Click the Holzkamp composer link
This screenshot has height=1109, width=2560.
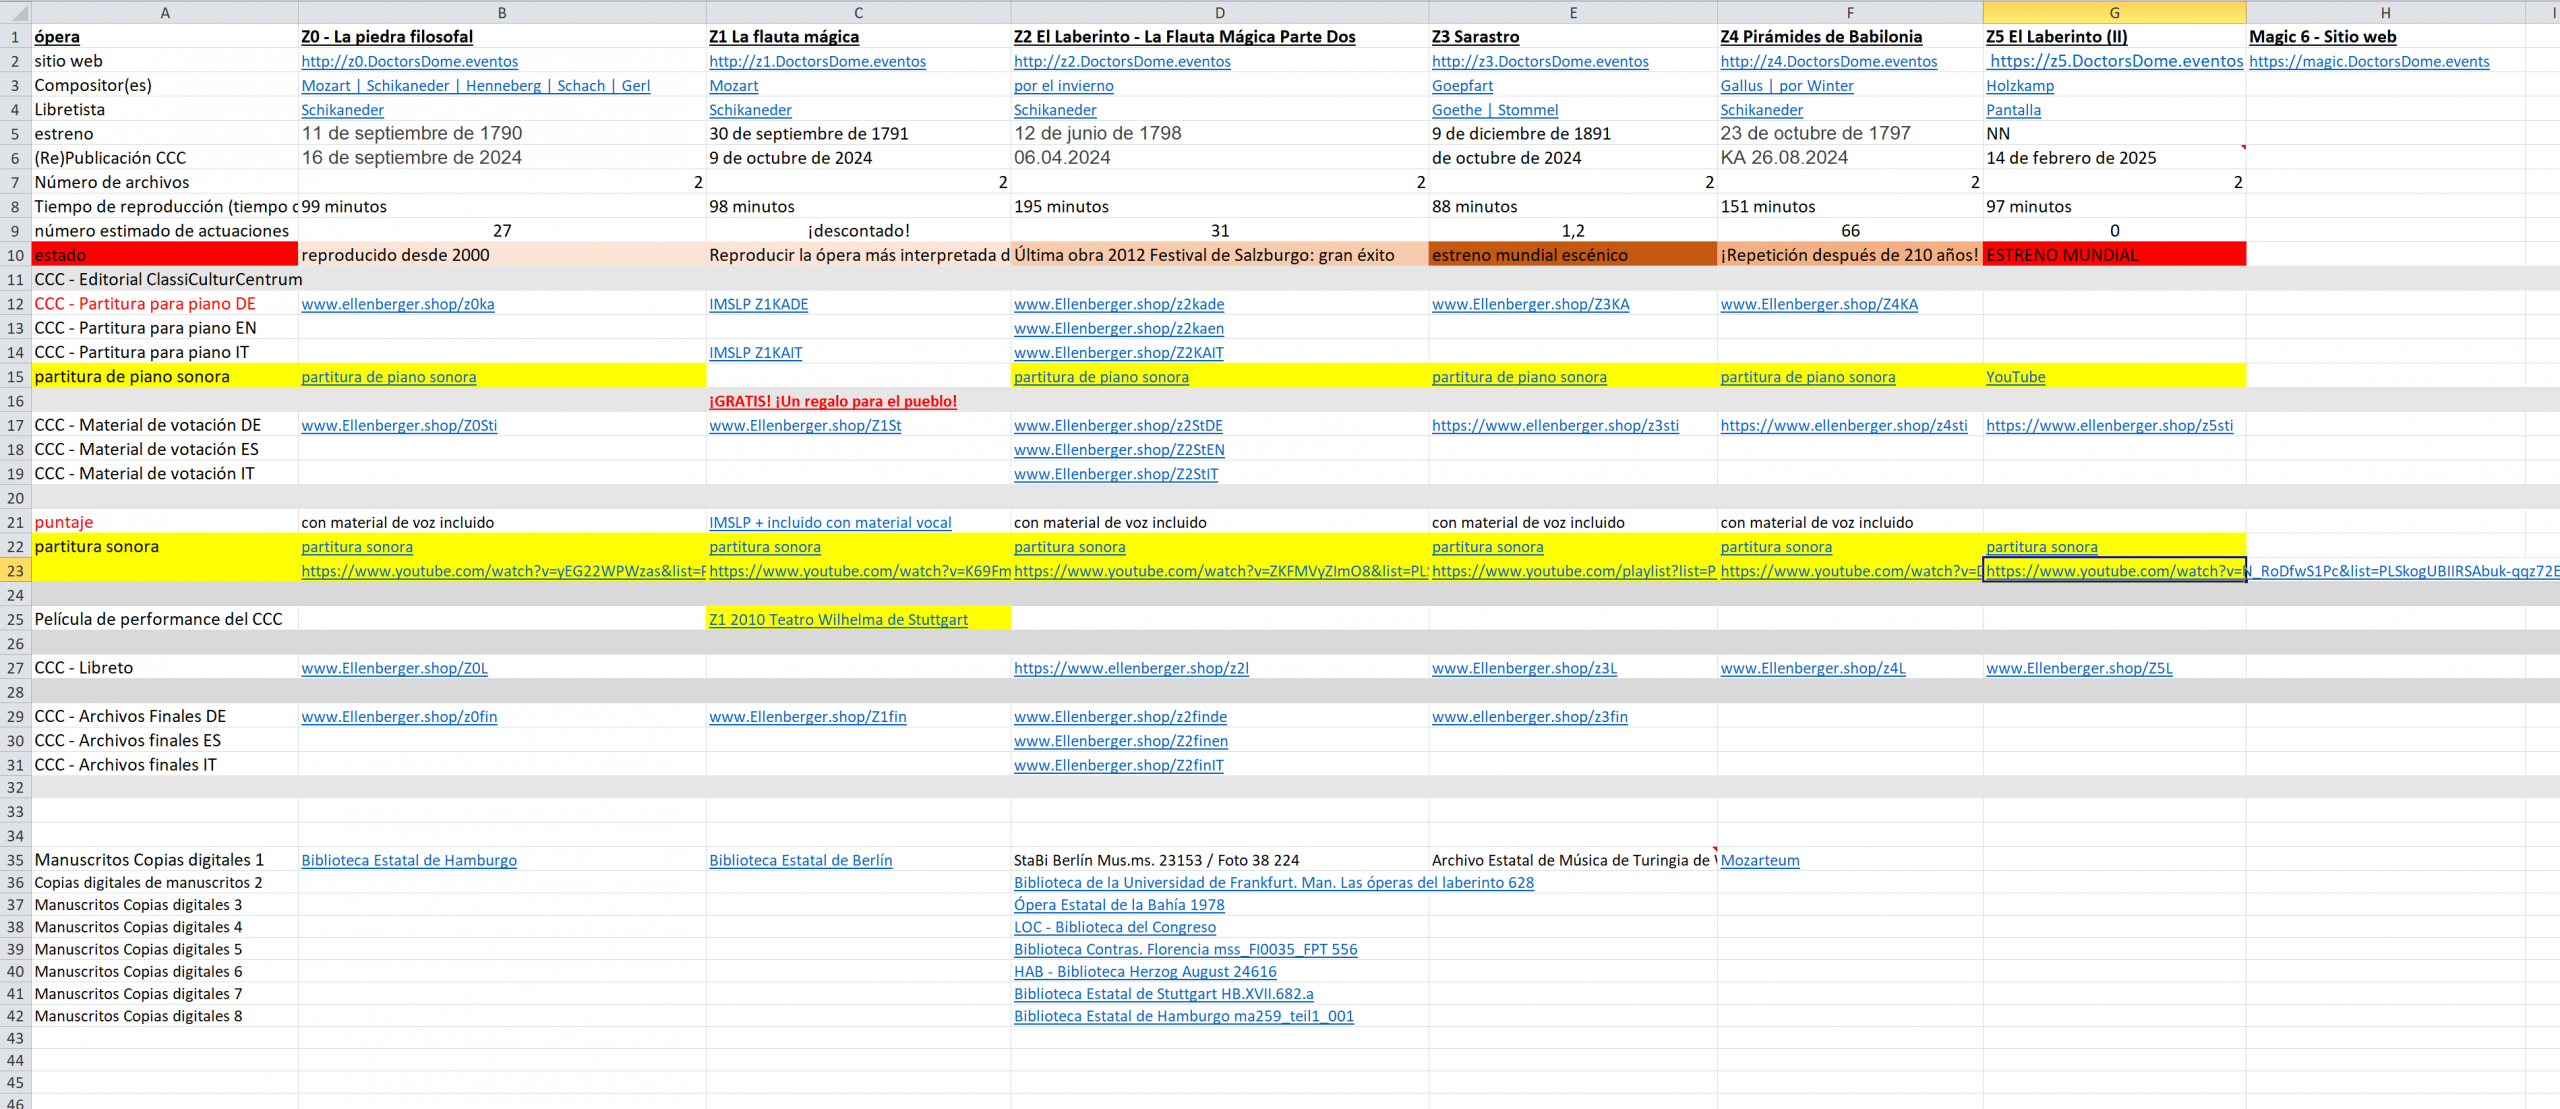coord(2020,86)
